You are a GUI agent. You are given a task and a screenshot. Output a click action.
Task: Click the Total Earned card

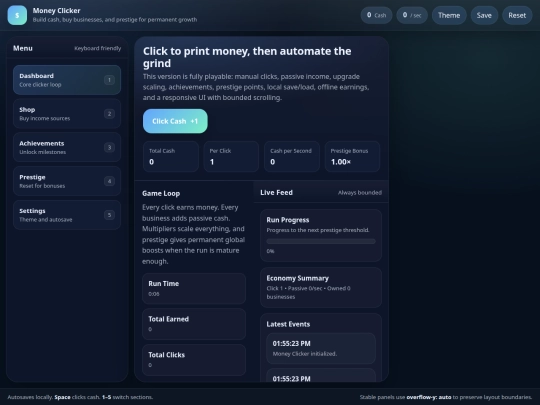click(x=194, y=324)
